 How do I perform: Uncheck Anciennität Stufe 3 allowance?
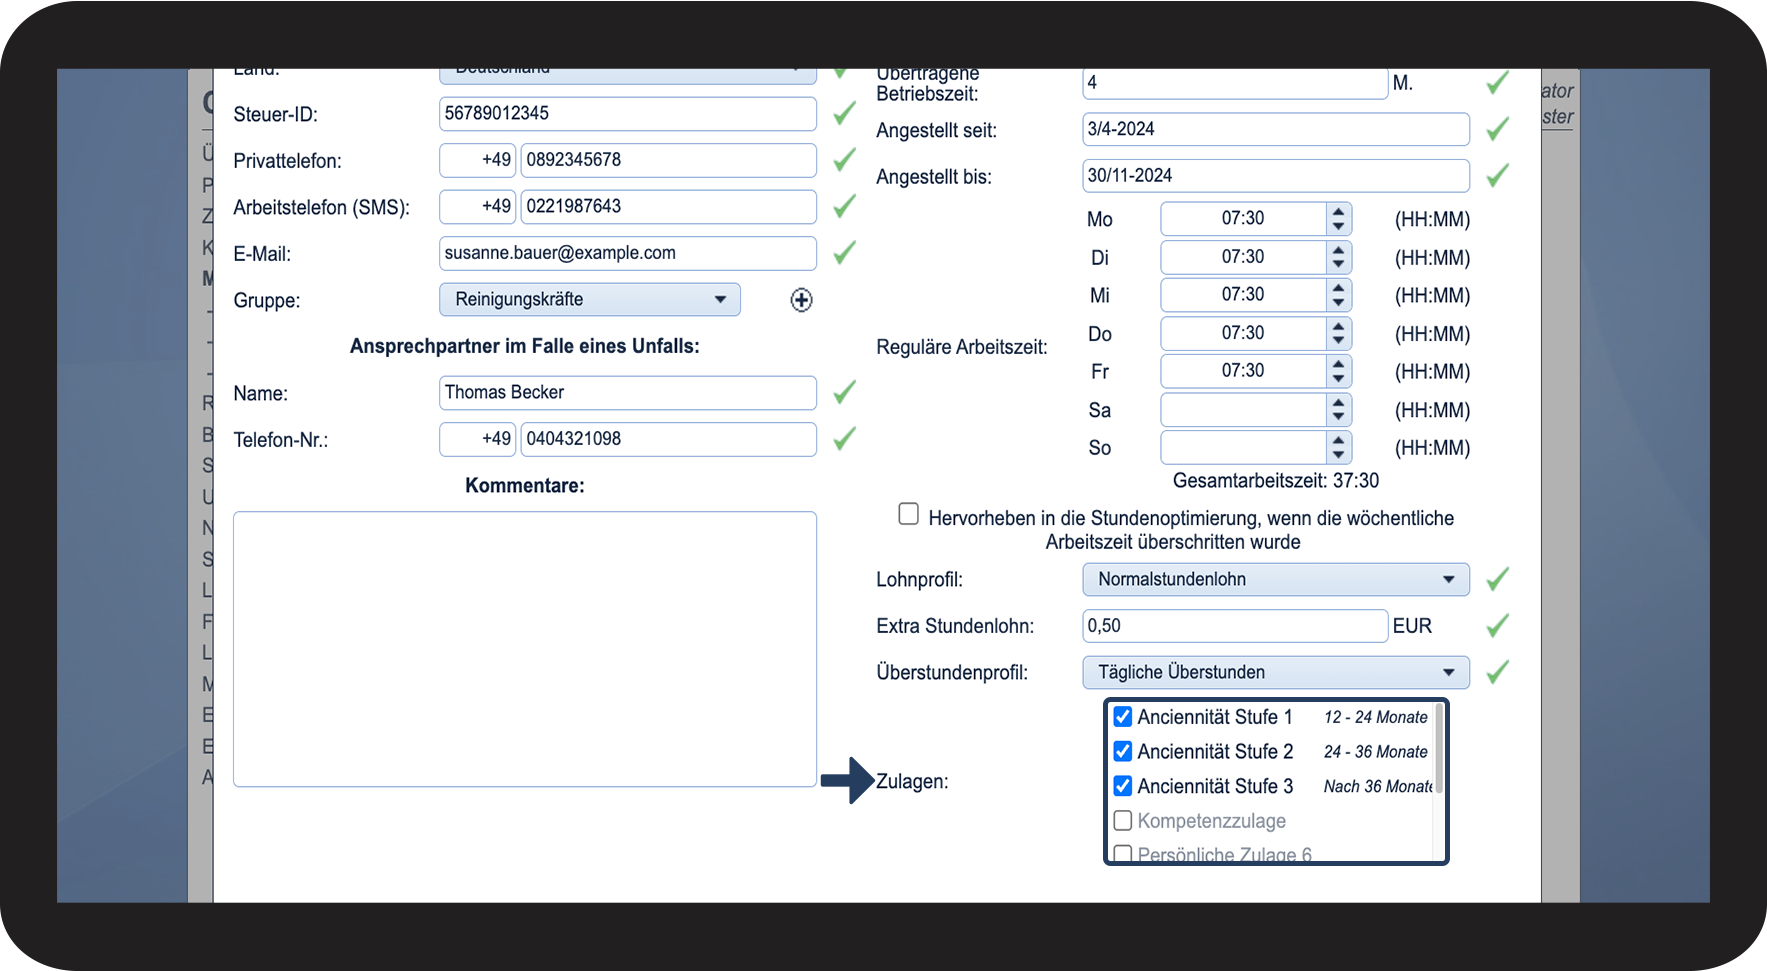[x=1123, y=786]
